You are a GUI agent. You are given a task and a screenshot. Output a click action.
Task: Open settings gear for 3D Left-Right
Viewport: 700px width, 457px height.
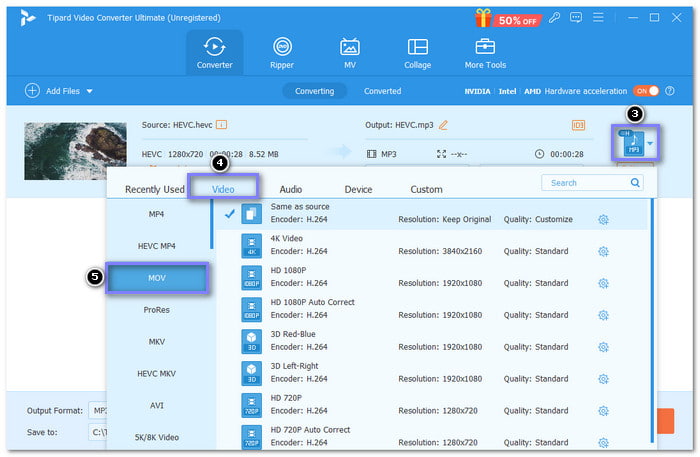pyautogui.click(x=603, y=379)
